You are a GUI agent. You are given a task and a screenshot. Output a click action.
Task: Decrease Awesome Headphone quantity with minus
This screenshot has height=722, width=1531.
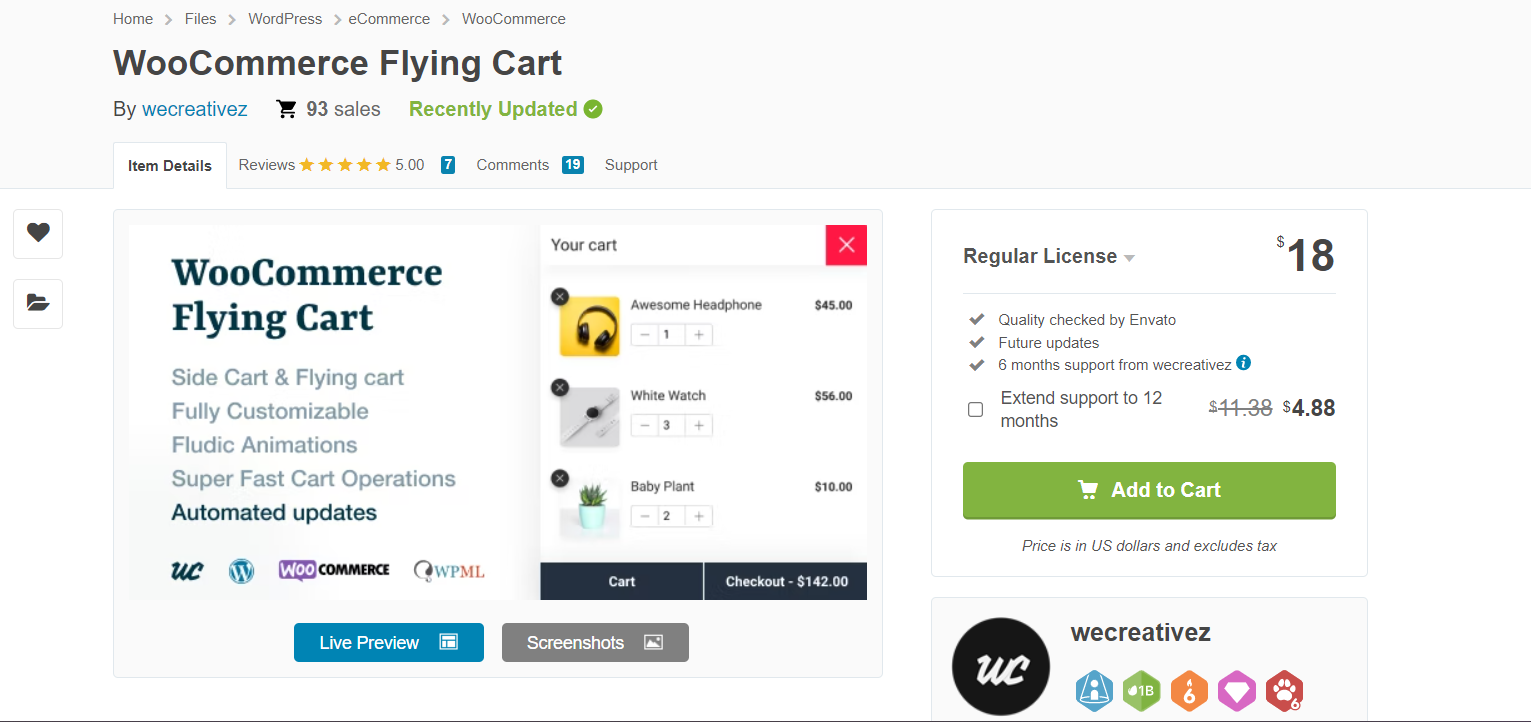coord(645,335)
